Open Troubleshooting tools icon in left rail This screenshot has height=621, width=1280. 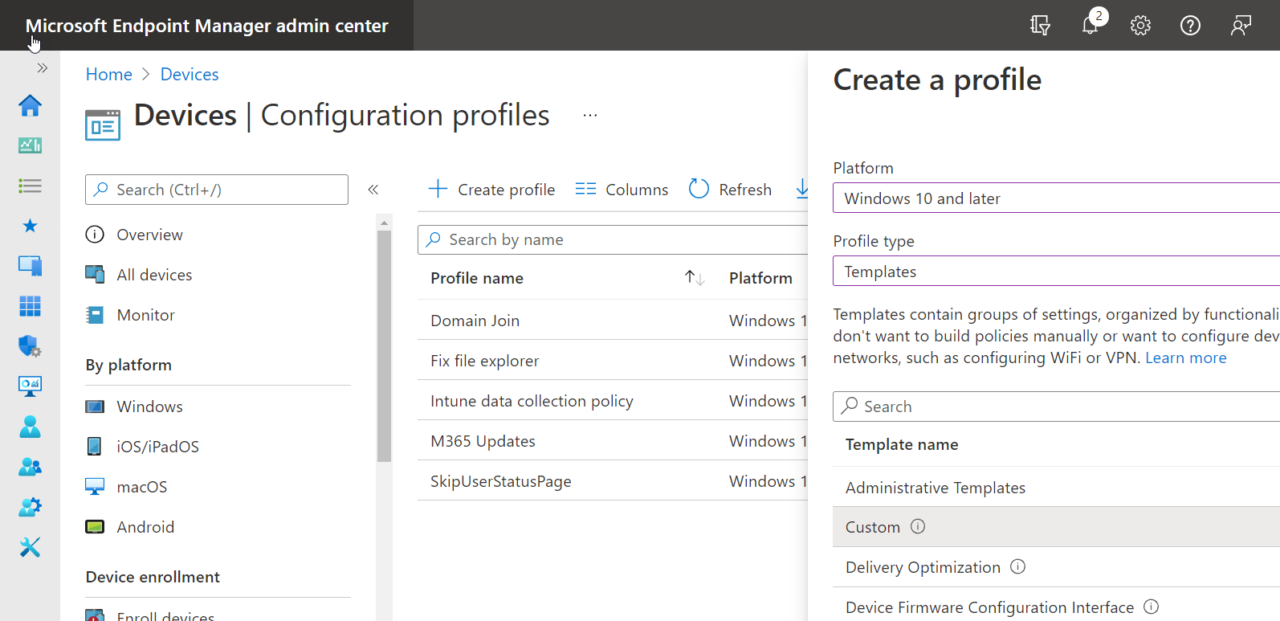pos(30,547)
